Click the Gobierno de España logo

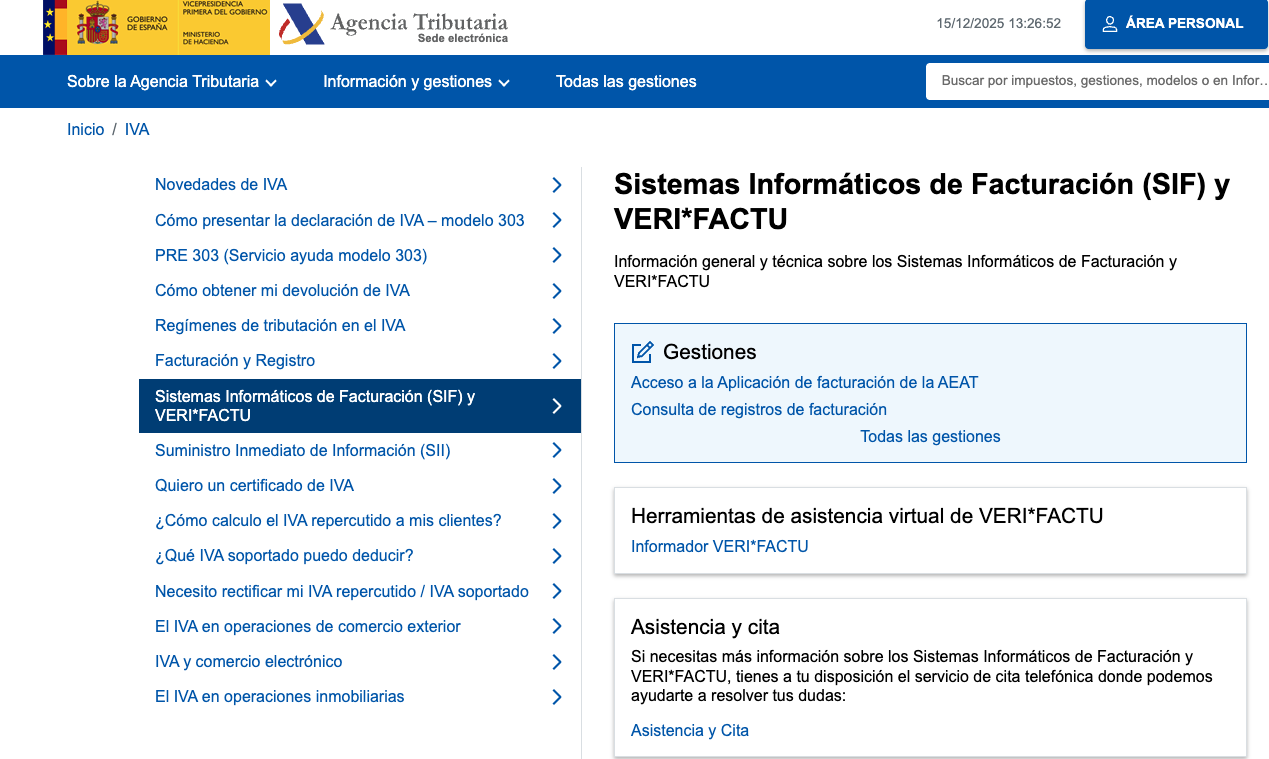[156, 27]
